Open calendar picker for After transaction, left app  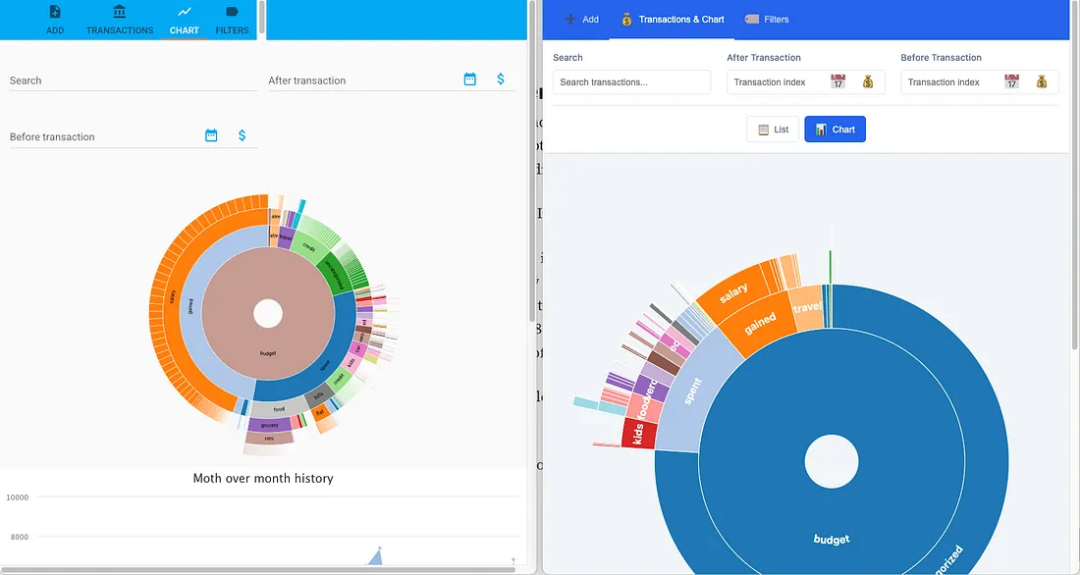[x=470, y=79]
